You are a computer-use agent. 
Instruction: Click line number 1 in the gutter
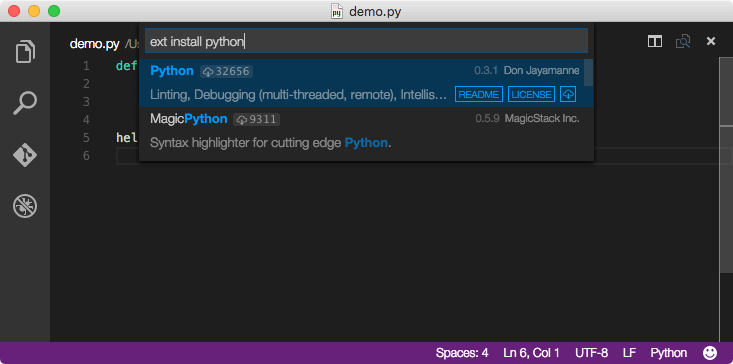86,66
